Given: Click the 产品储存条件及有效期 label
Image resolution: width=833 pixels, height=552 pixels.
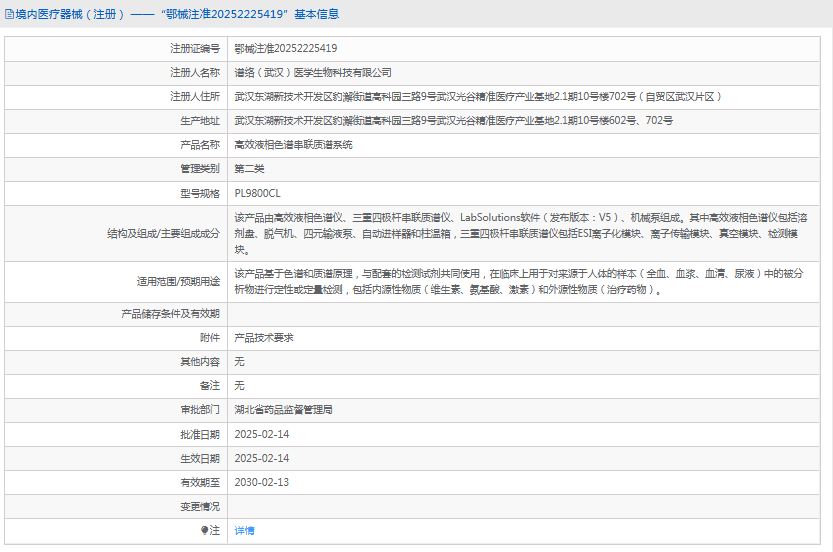Looking at the screenshot, I should click(170, 314).
